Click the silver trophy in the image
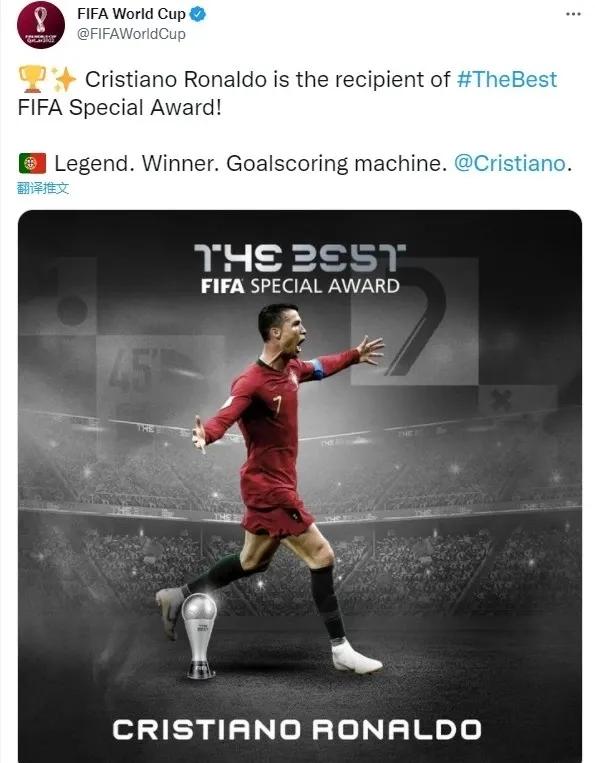 pyautogui.click(x=199, y=635)
